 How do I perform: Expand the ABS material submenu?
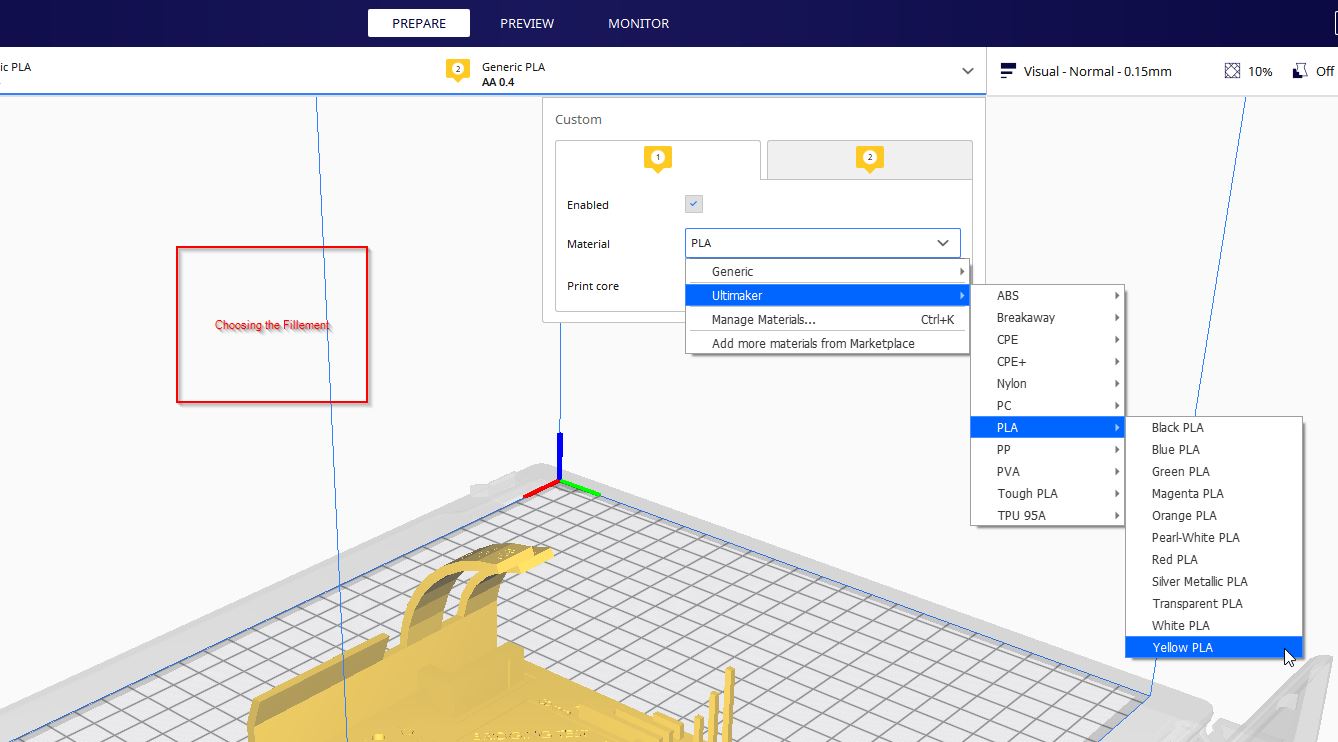tap(1048, 295)
